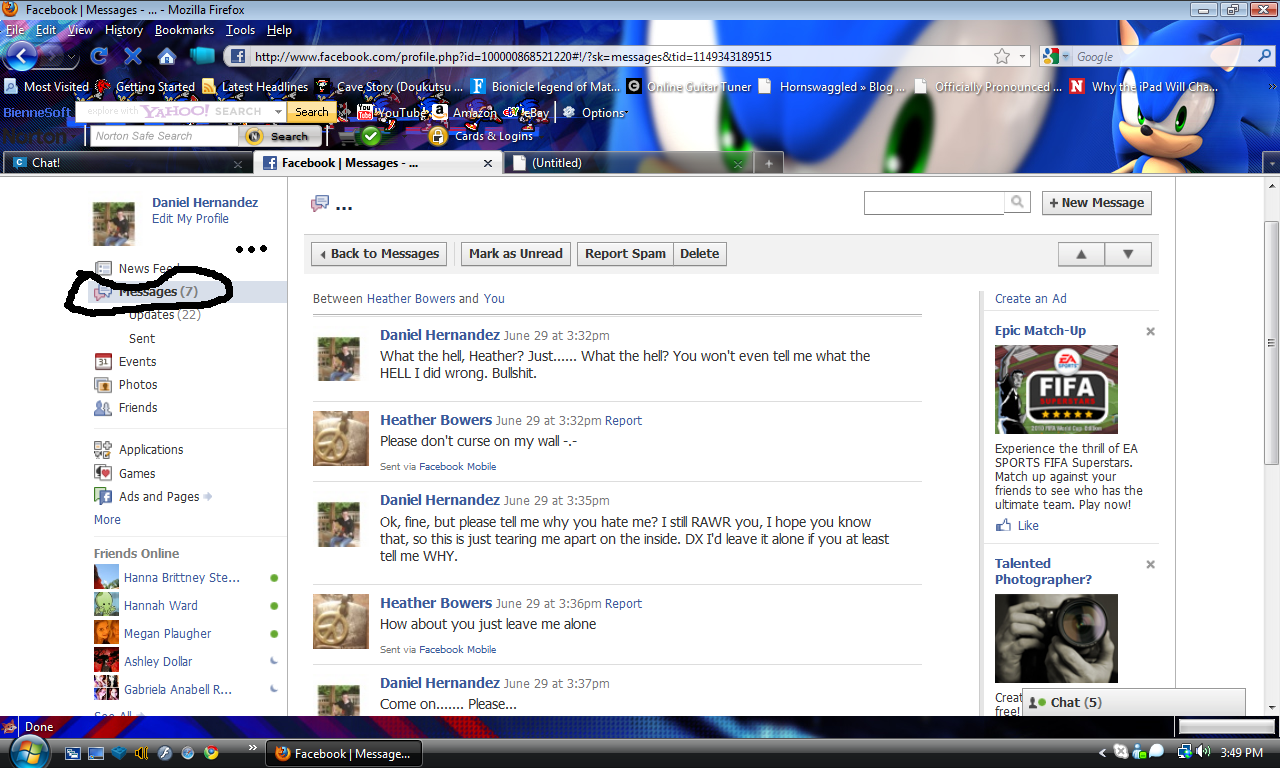Expand the More link in sidebar
Screen dimensions: 1280x768
pyautogui.click(x=107, y=520)
